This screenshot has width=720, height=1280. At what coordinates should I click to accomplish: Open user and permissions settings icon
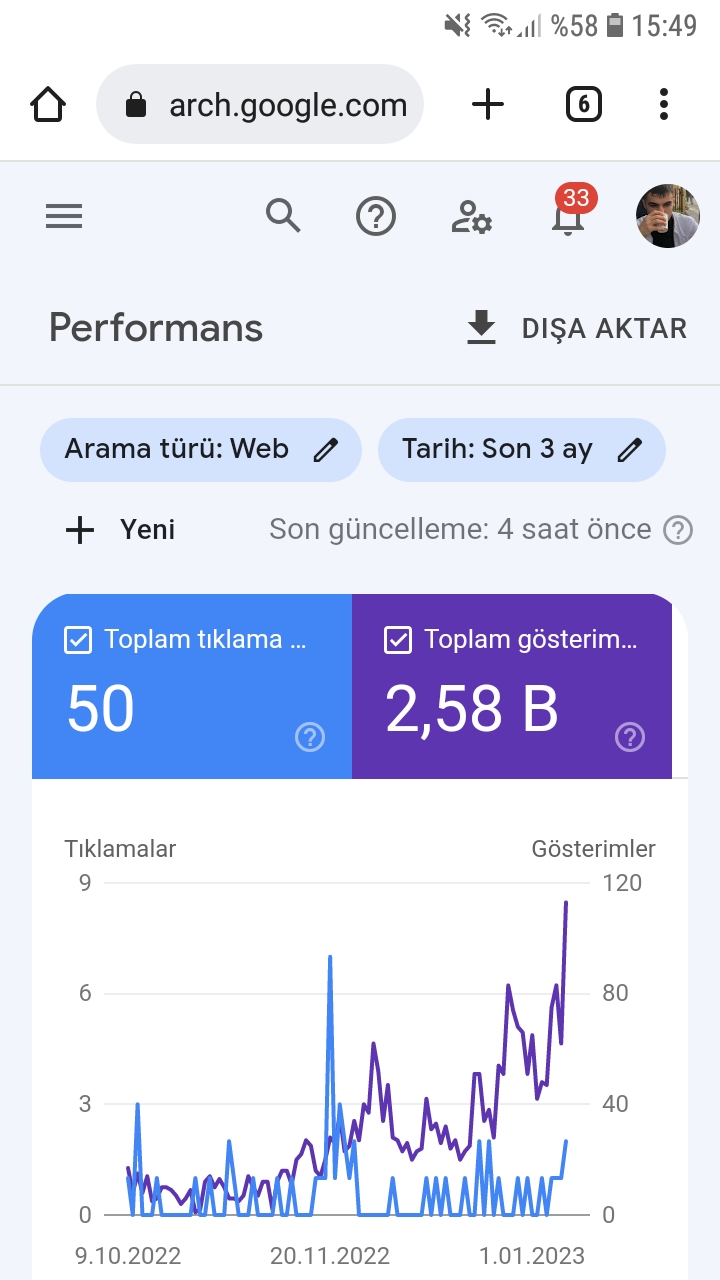(471, 216)
